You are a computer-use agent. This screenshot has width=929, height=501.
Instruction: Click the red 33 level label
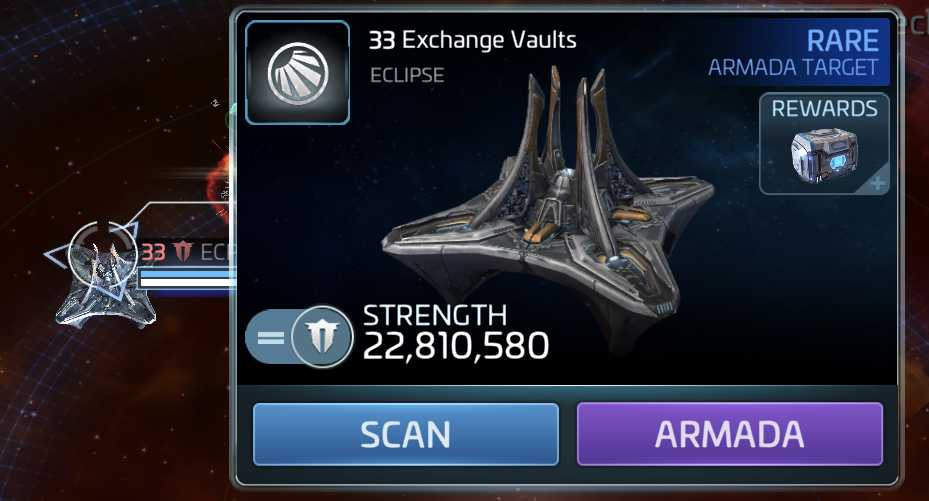(153, 252)
